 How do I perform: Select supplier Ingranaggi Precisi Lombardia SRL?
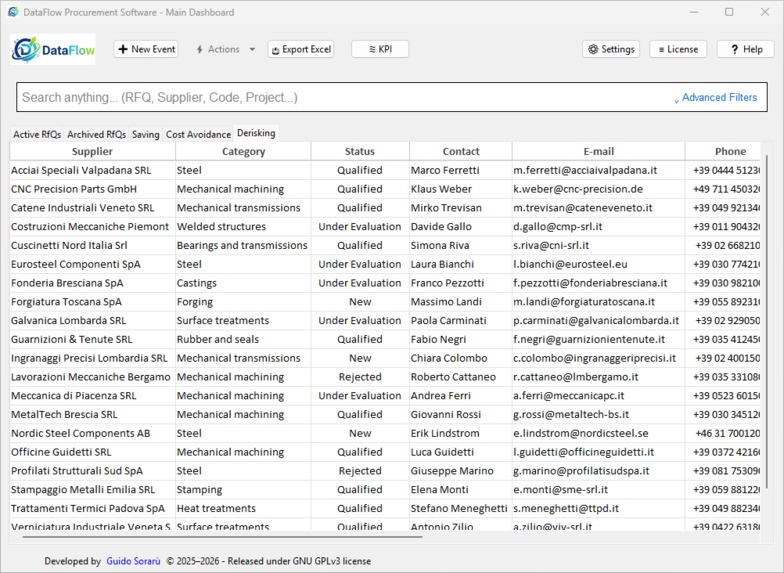point(90,358)
